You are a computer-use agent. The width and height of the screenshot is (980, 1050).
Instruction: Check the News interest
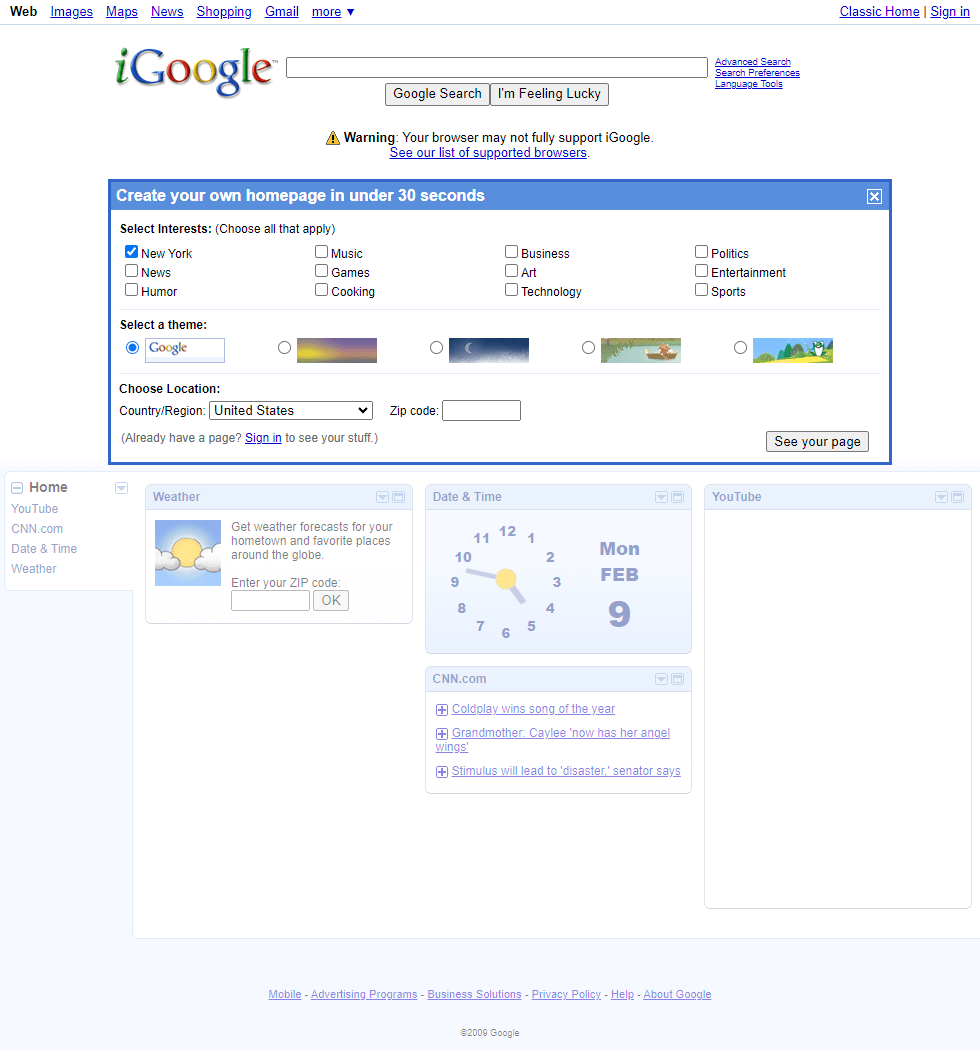[131, 271]
